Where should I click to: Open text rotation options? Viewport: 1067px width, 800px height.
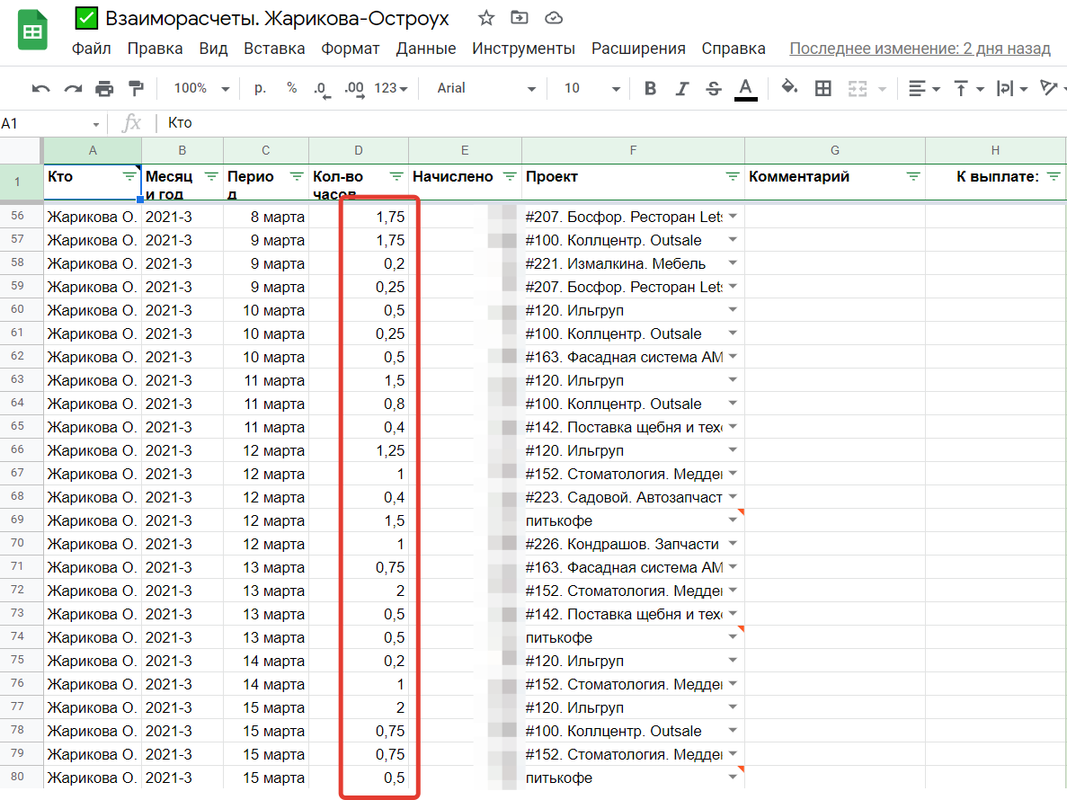tap(1050, 88)
